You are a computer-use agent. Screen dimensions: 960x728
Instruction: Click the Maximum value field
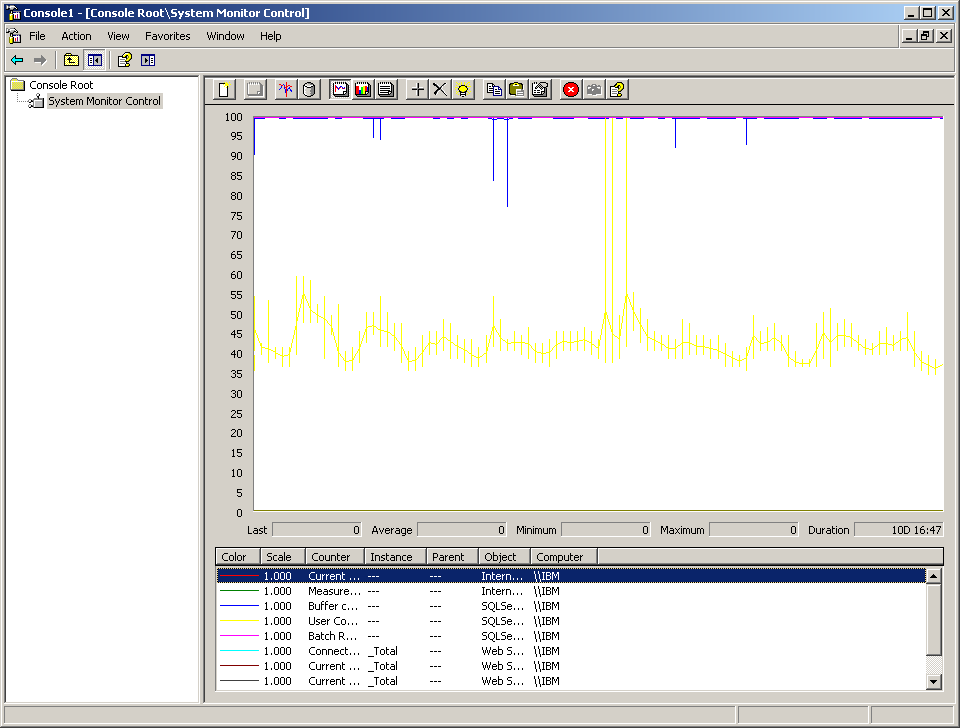coord(754,530)
